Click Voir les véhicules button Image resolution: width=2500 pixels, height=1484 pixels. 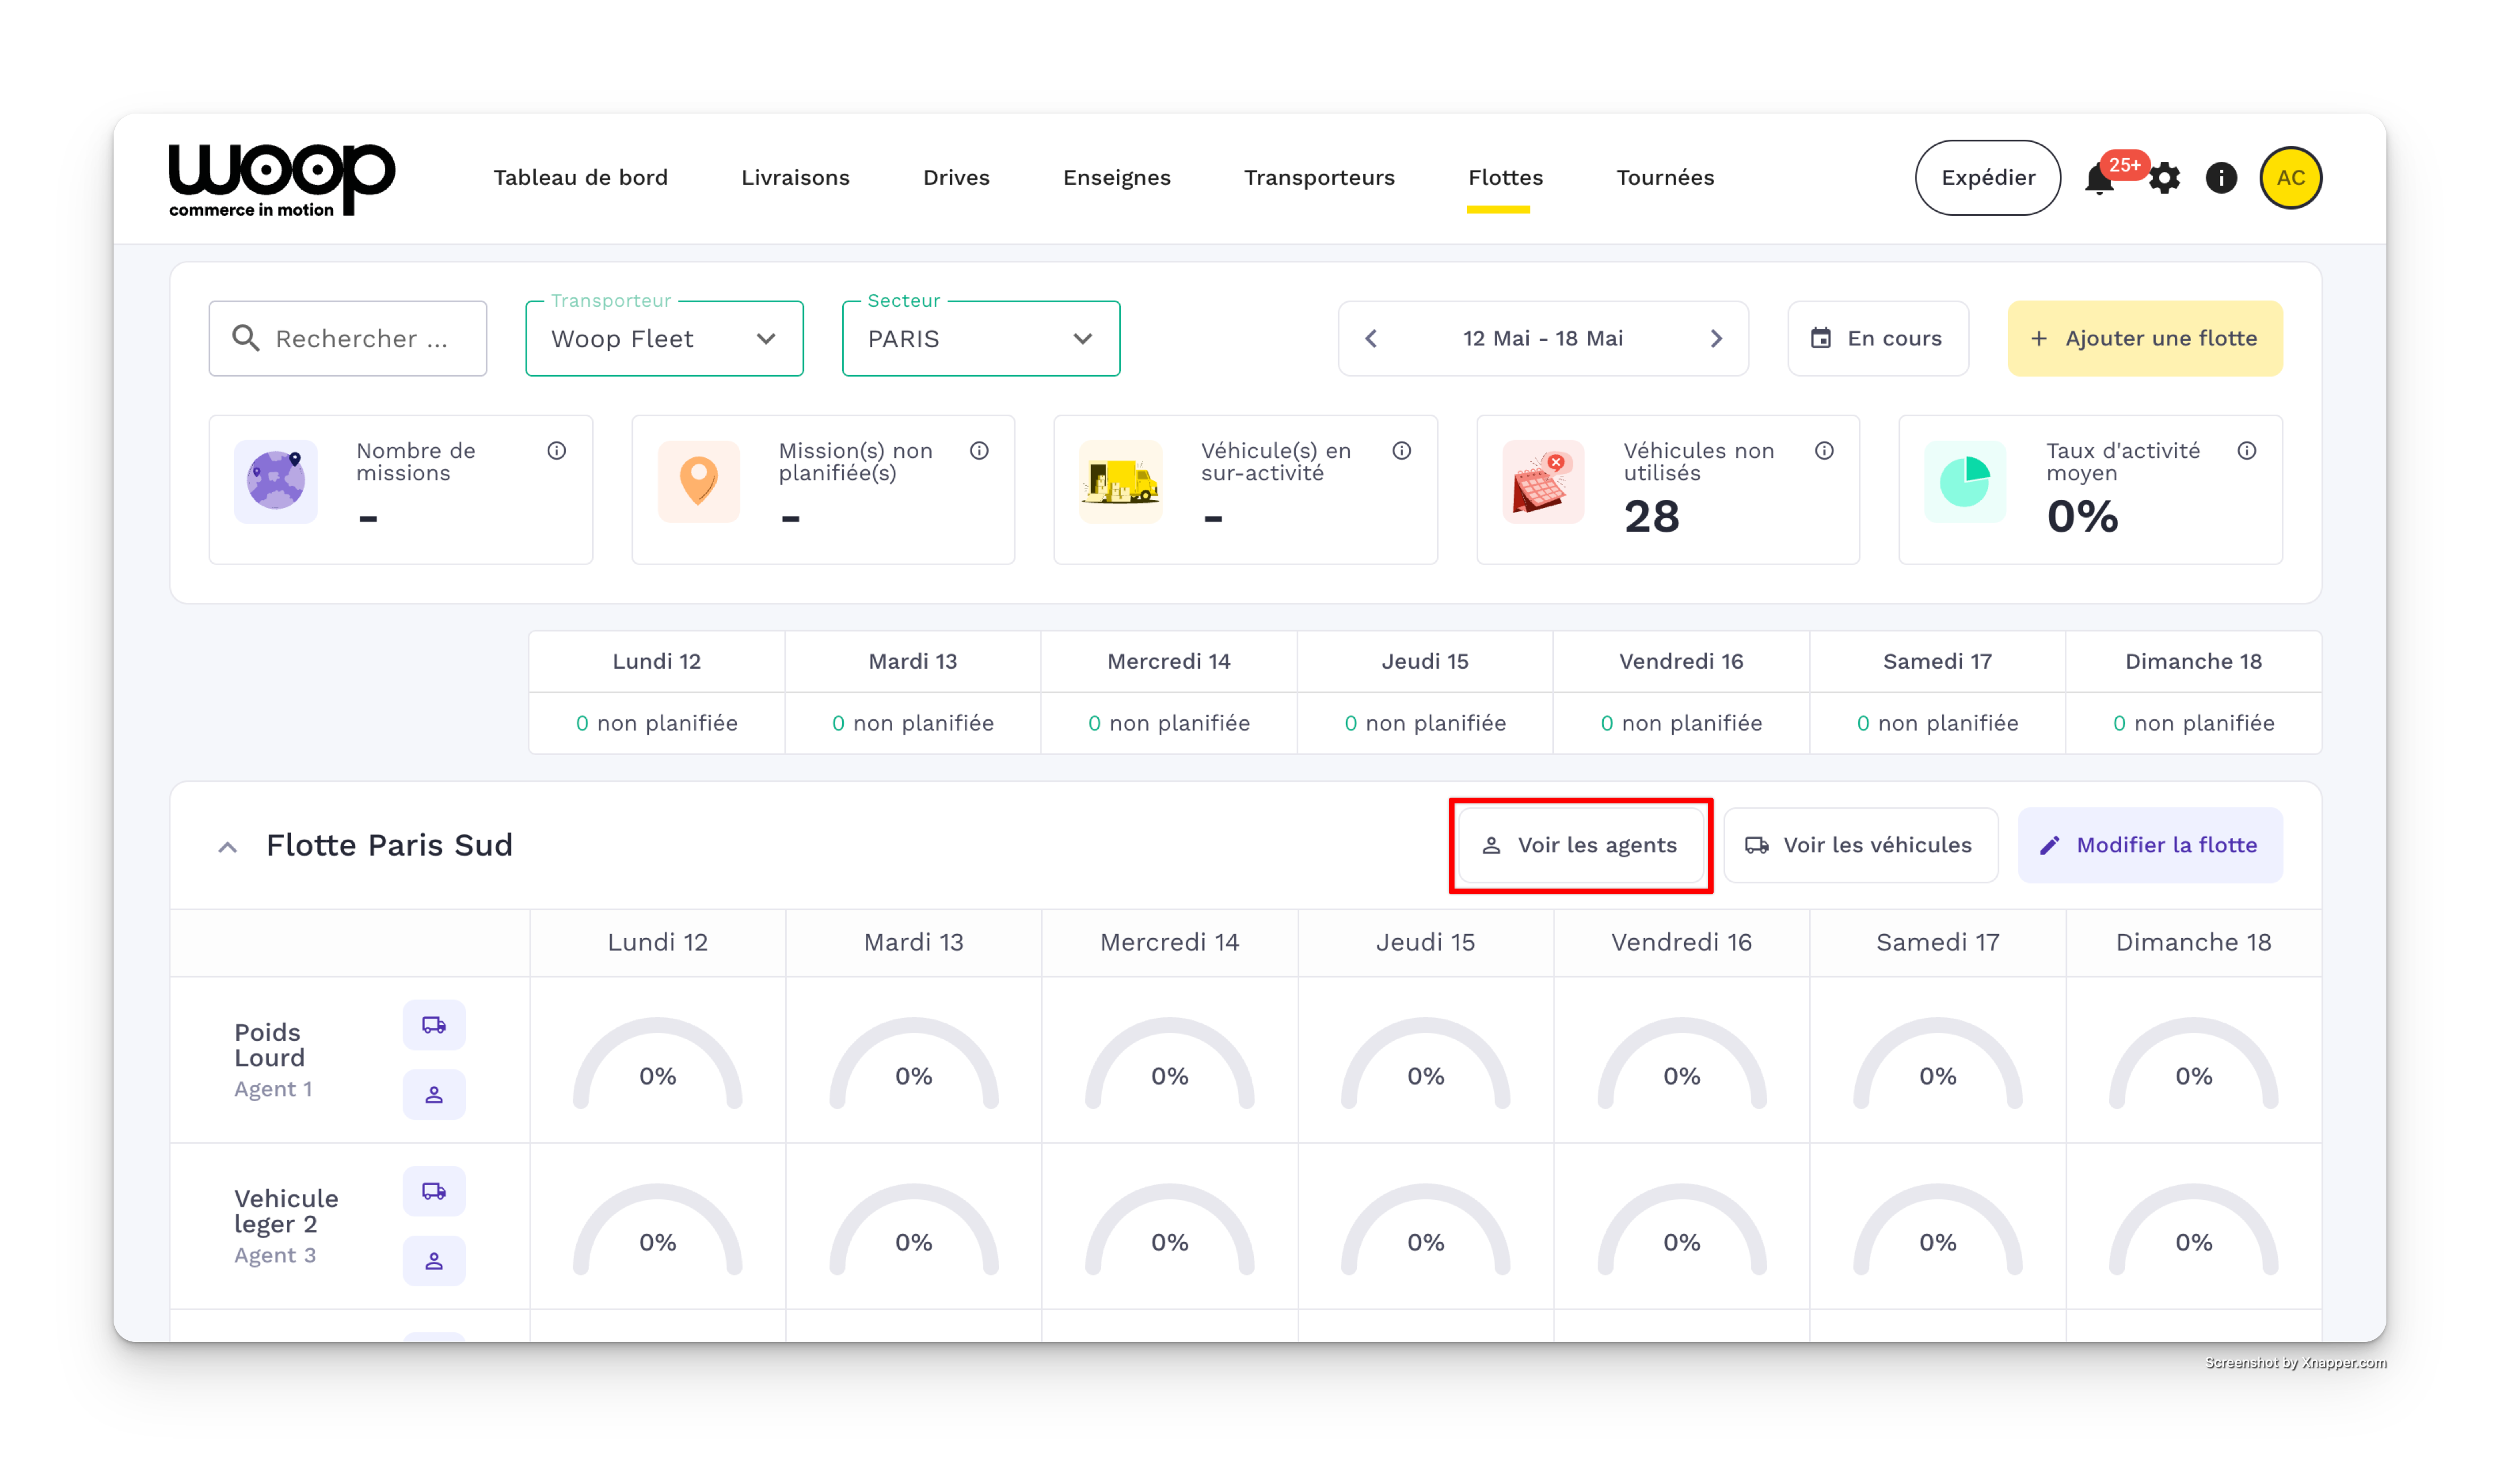(1861, 846)
